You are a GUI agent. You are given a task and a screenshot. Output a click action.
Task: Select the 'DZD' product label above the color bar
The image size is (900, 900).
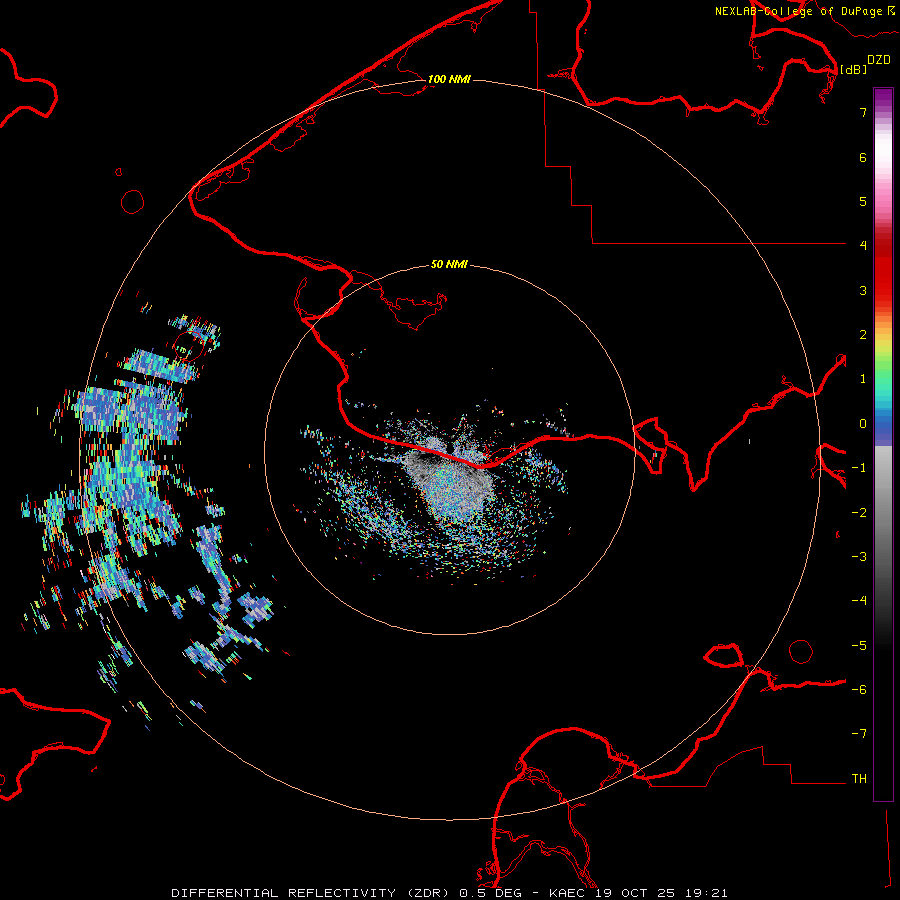(879, 60)
